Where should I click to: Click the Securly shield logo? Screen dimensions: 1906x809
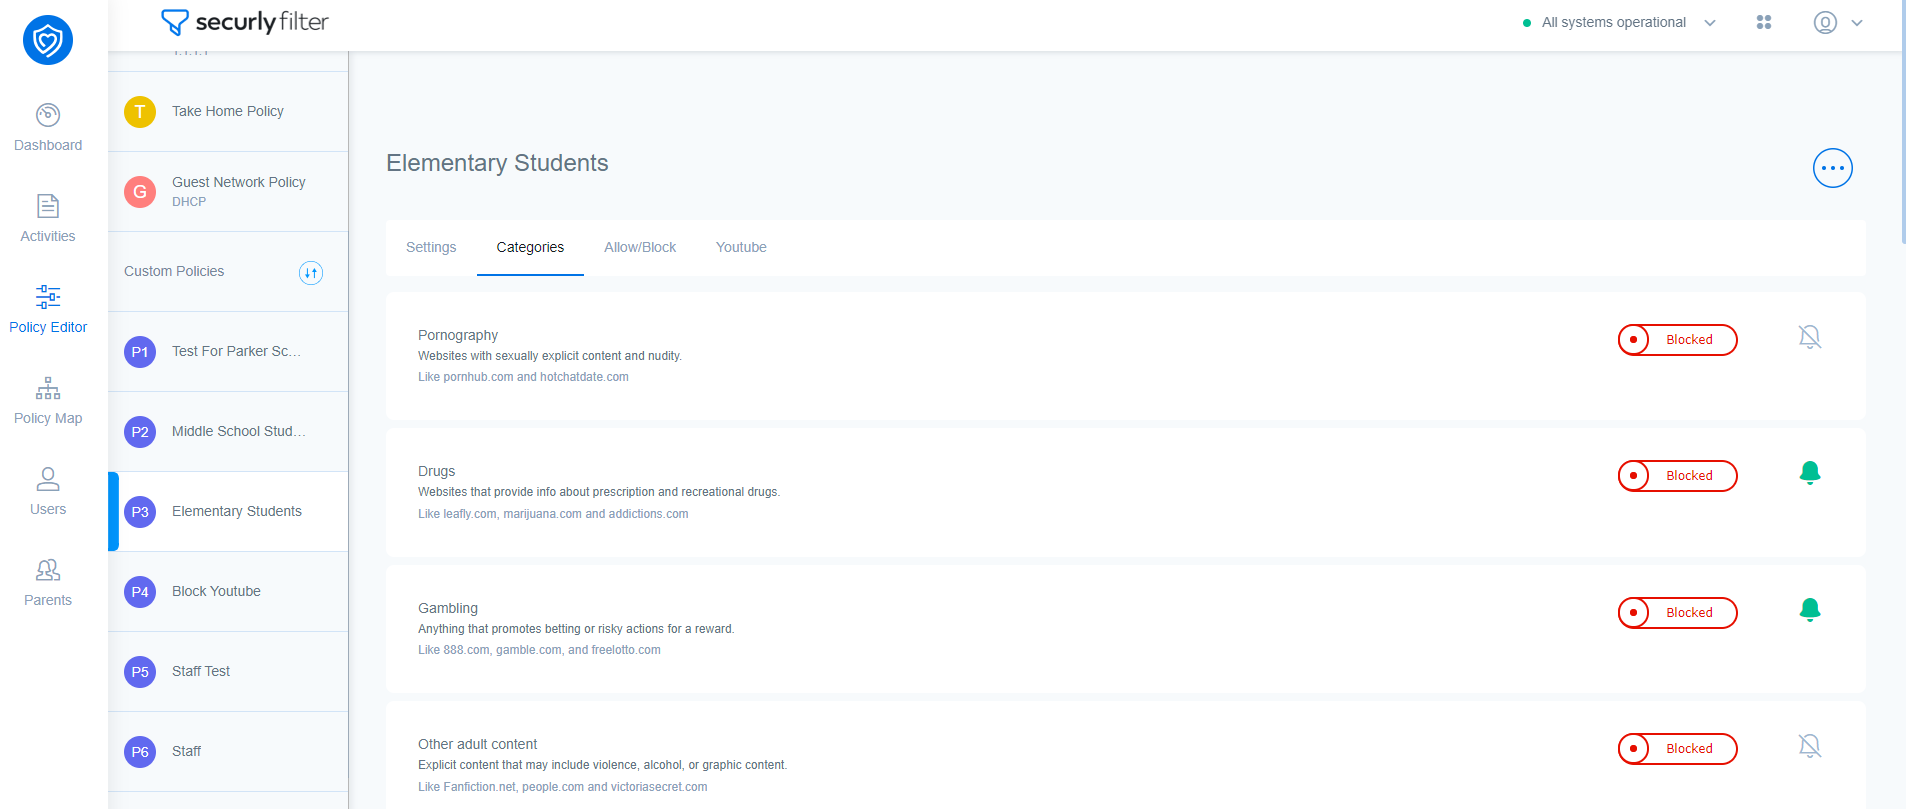click(x=48, y=40)
